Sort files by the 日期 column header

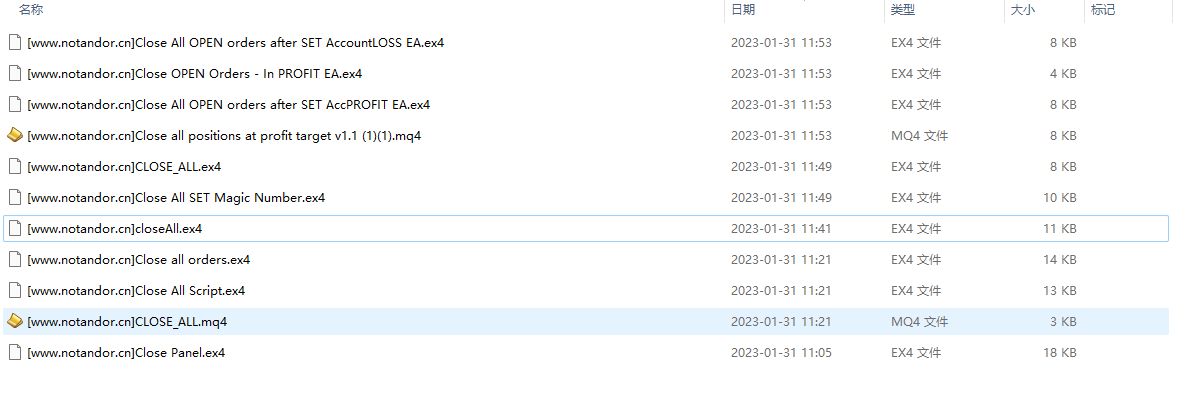pyautogui.click(x=743, y=10)
